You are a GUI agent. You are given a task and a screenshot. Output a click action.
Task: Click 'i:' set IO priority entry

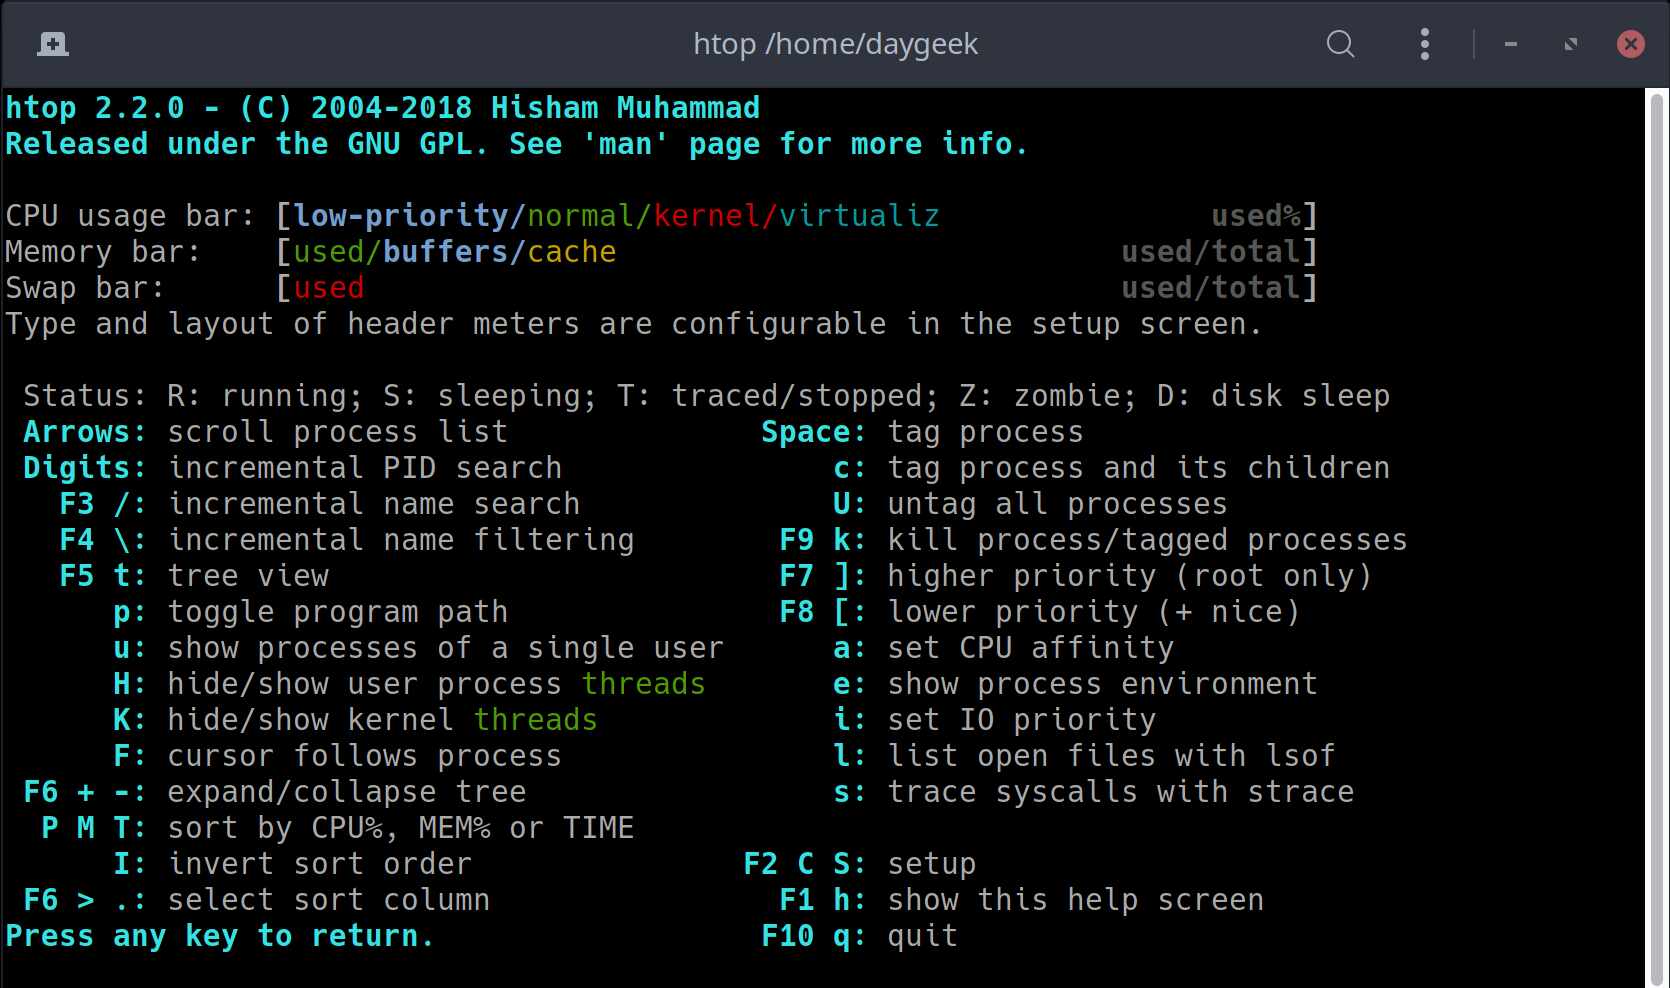(994, 720)
